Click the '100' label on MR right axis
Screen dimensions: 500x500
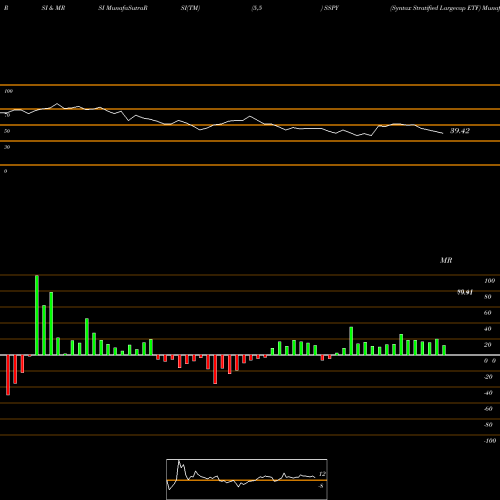point(489,281)
